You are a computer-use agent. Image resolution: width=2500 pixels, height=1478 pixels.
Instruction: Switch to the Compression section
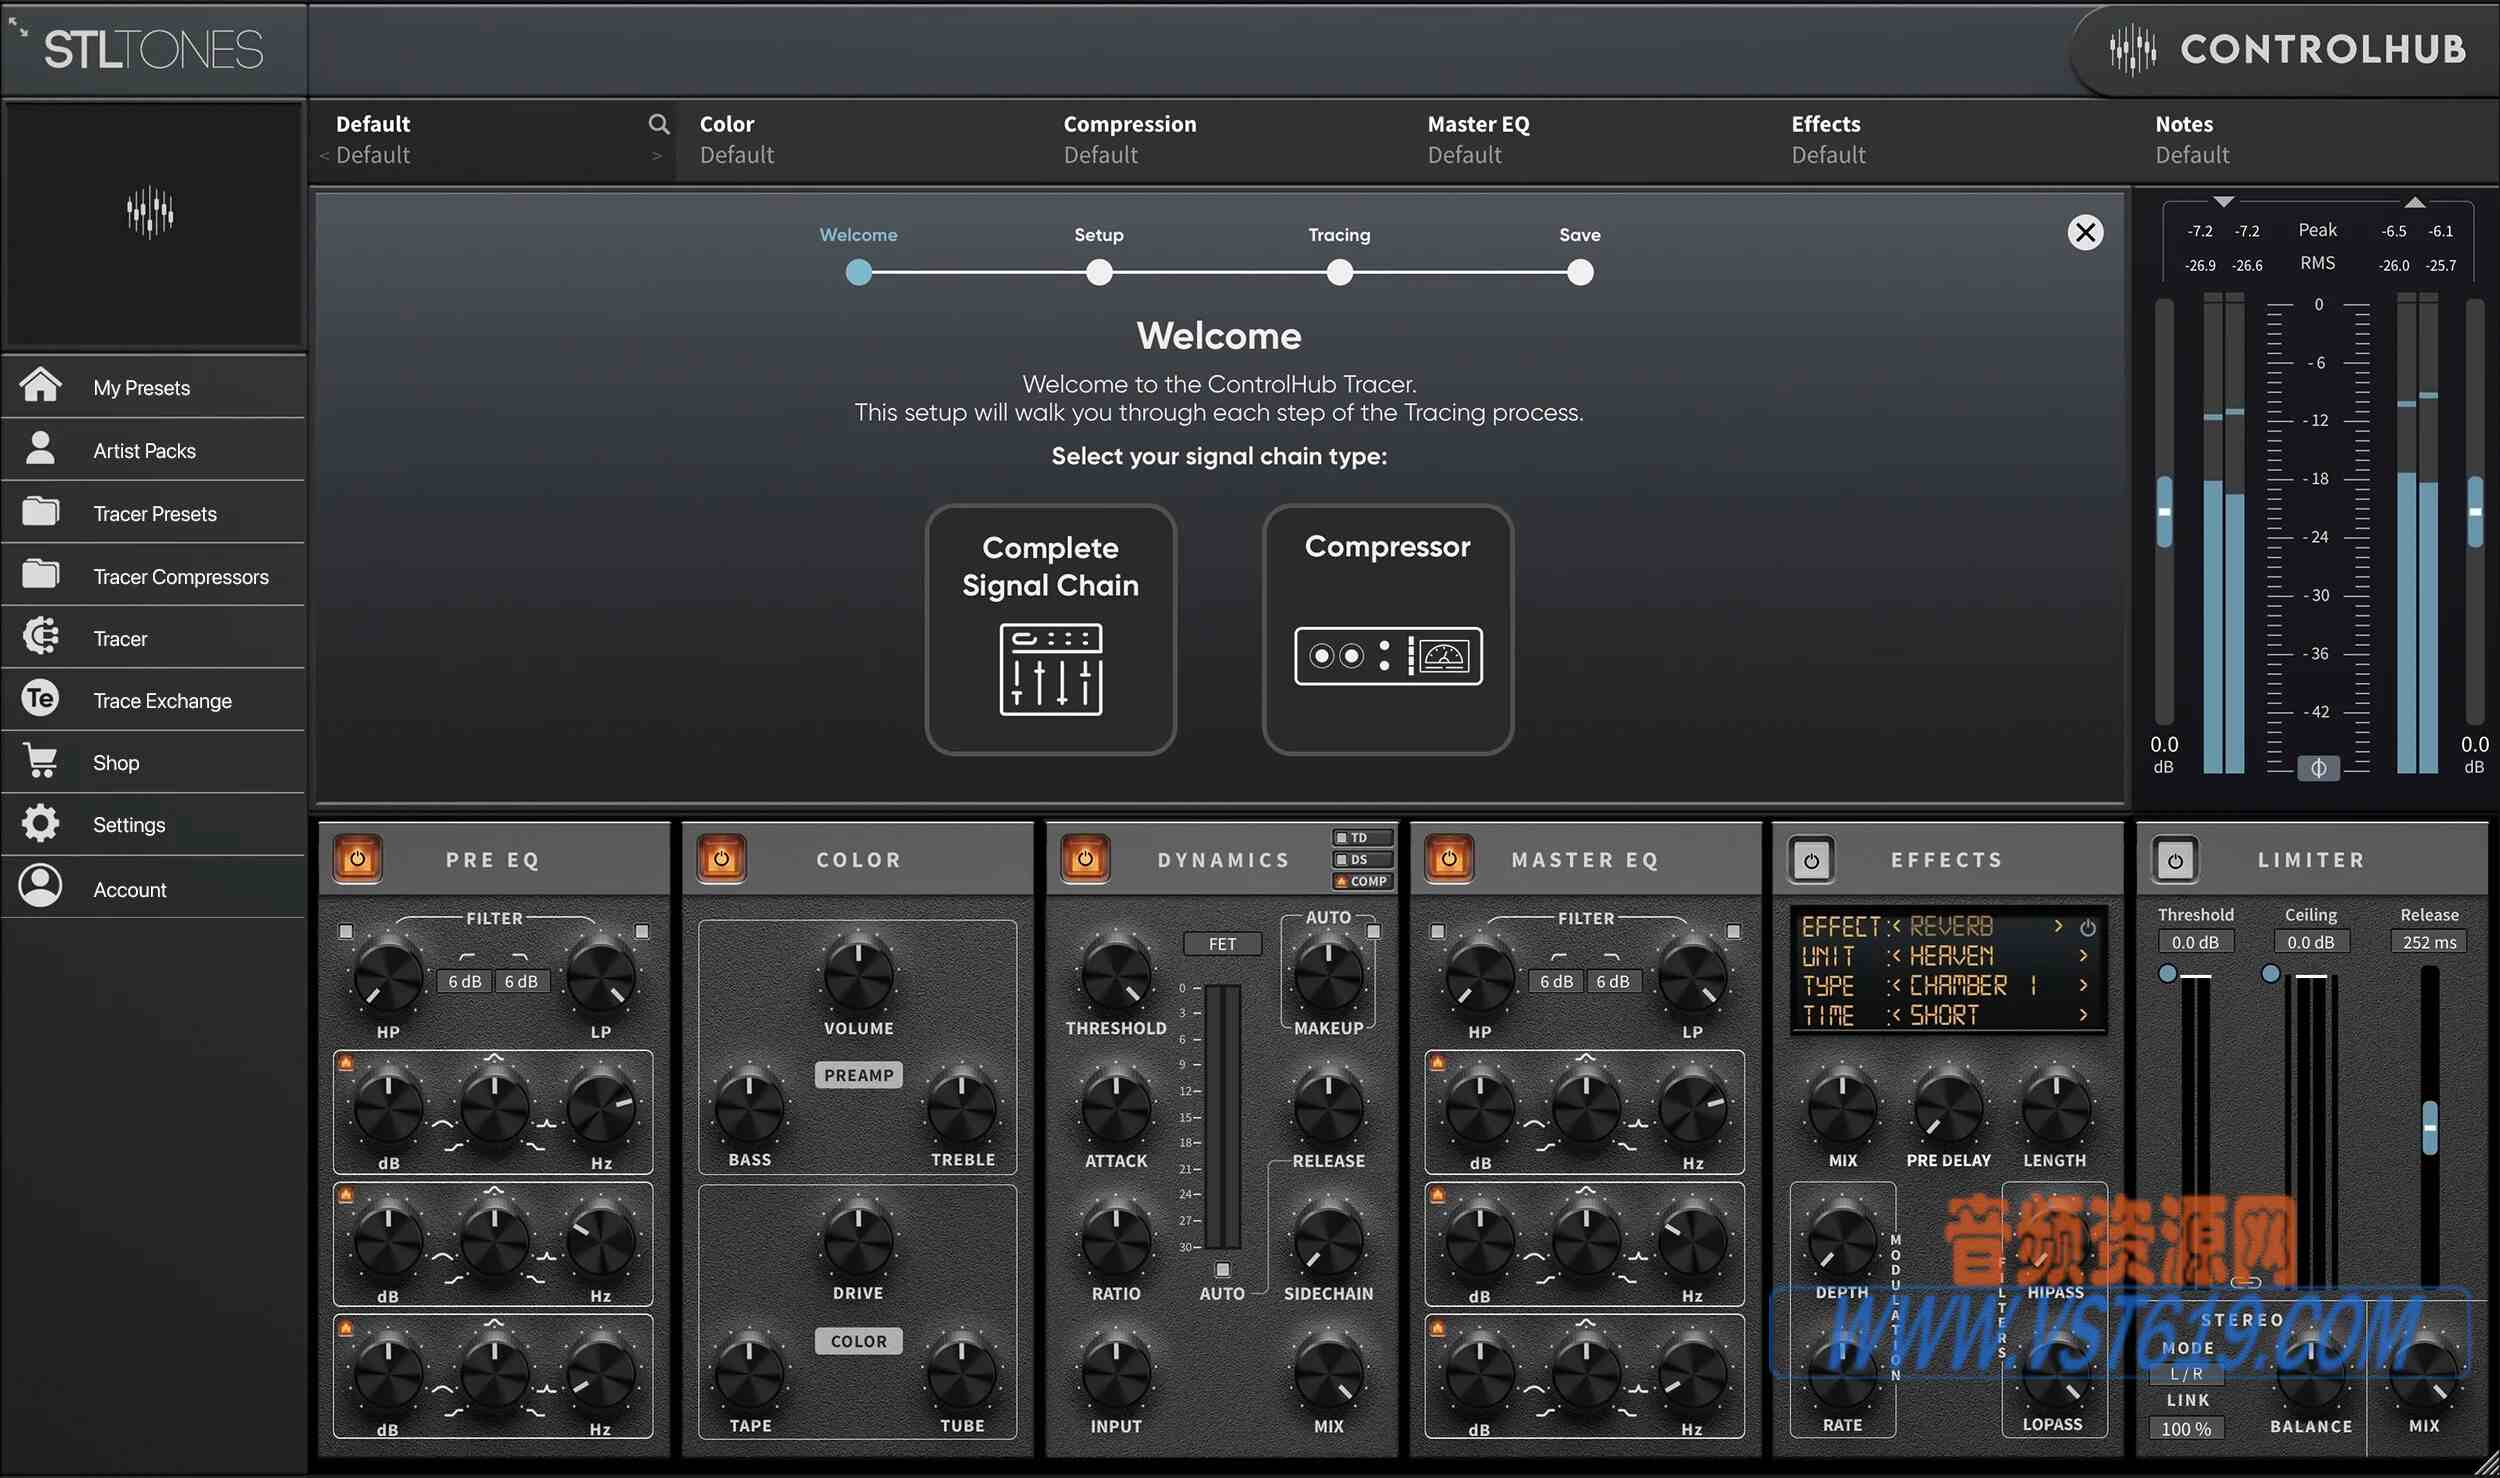coord(1129,138)
